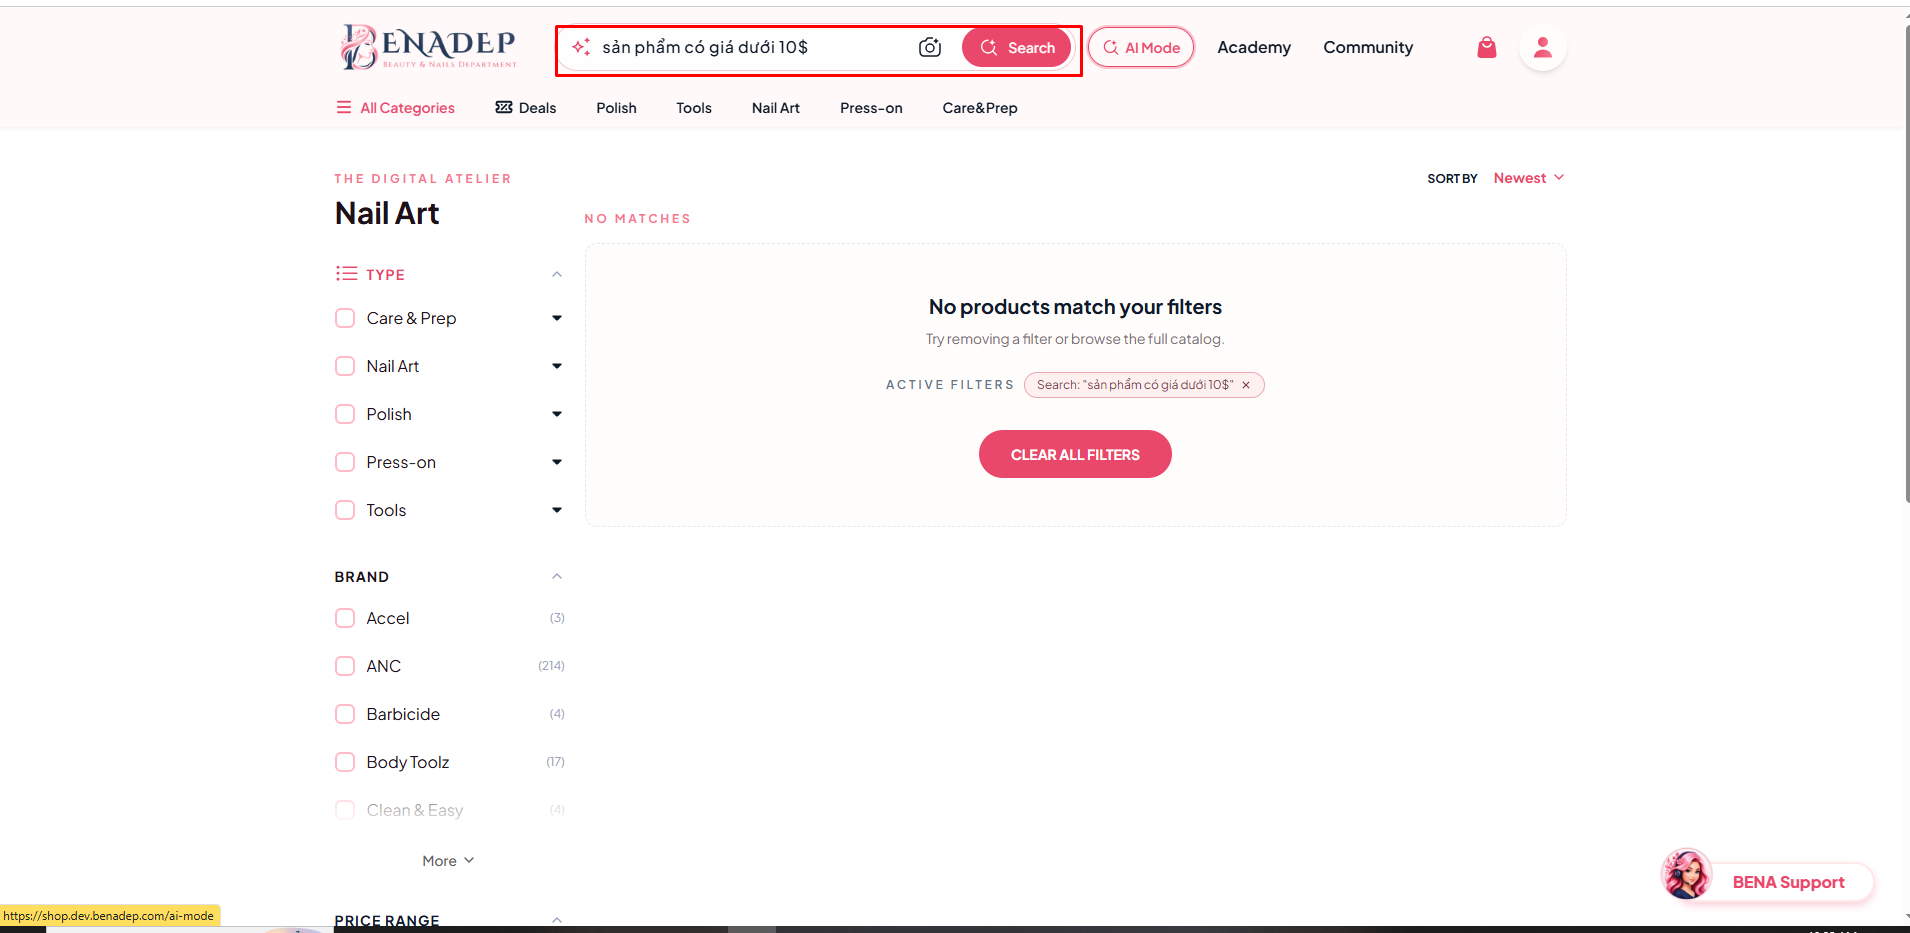Open the Sort By Newest dropdown
Viewport: 1910px width, 933px height.
coord(1528,178)
